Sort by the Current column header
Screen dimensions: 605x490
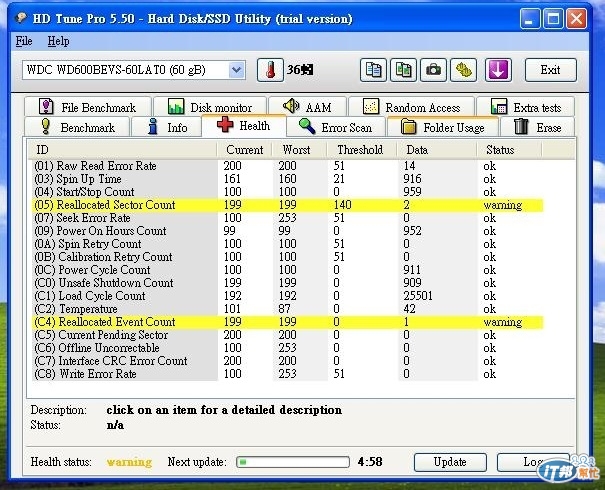244,150
